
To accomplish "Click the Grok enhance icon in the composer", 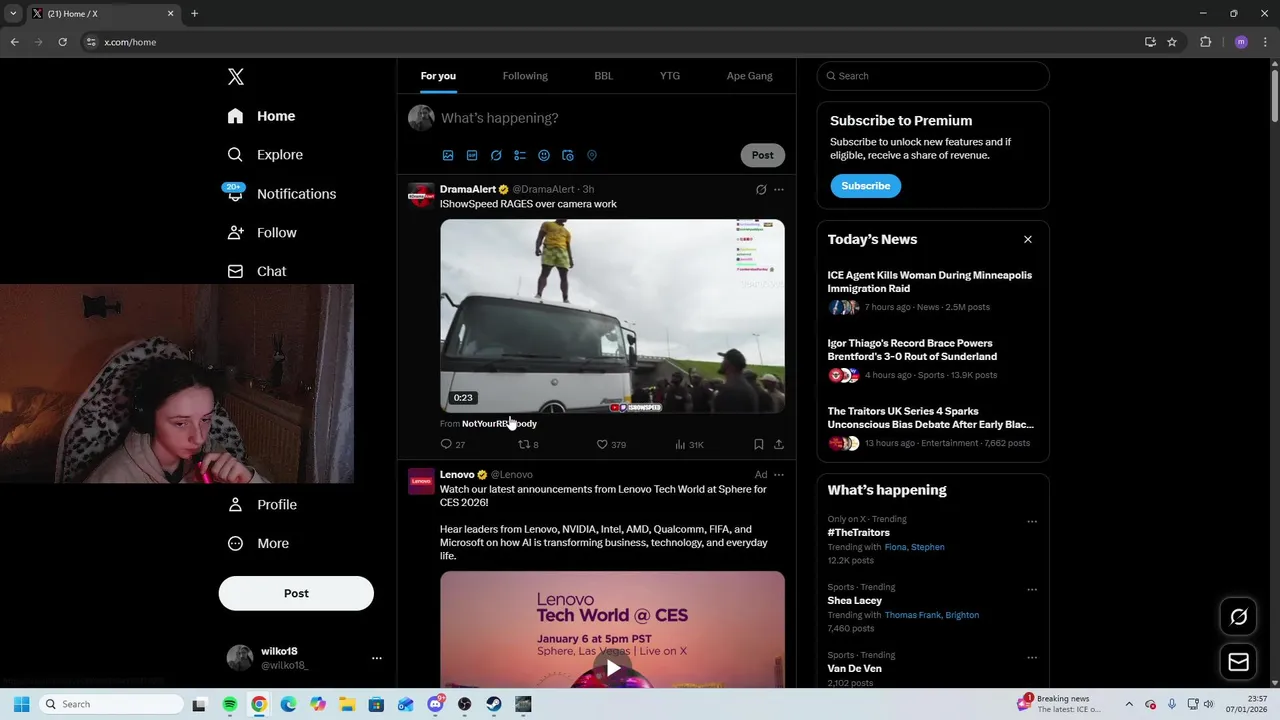I will (x=496, y=155).
